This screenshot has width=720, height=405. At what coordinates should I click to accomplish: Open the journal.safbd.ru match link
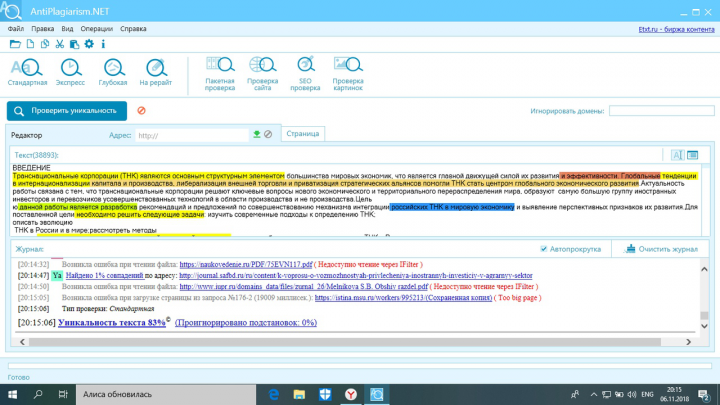[x=356, y=276]
